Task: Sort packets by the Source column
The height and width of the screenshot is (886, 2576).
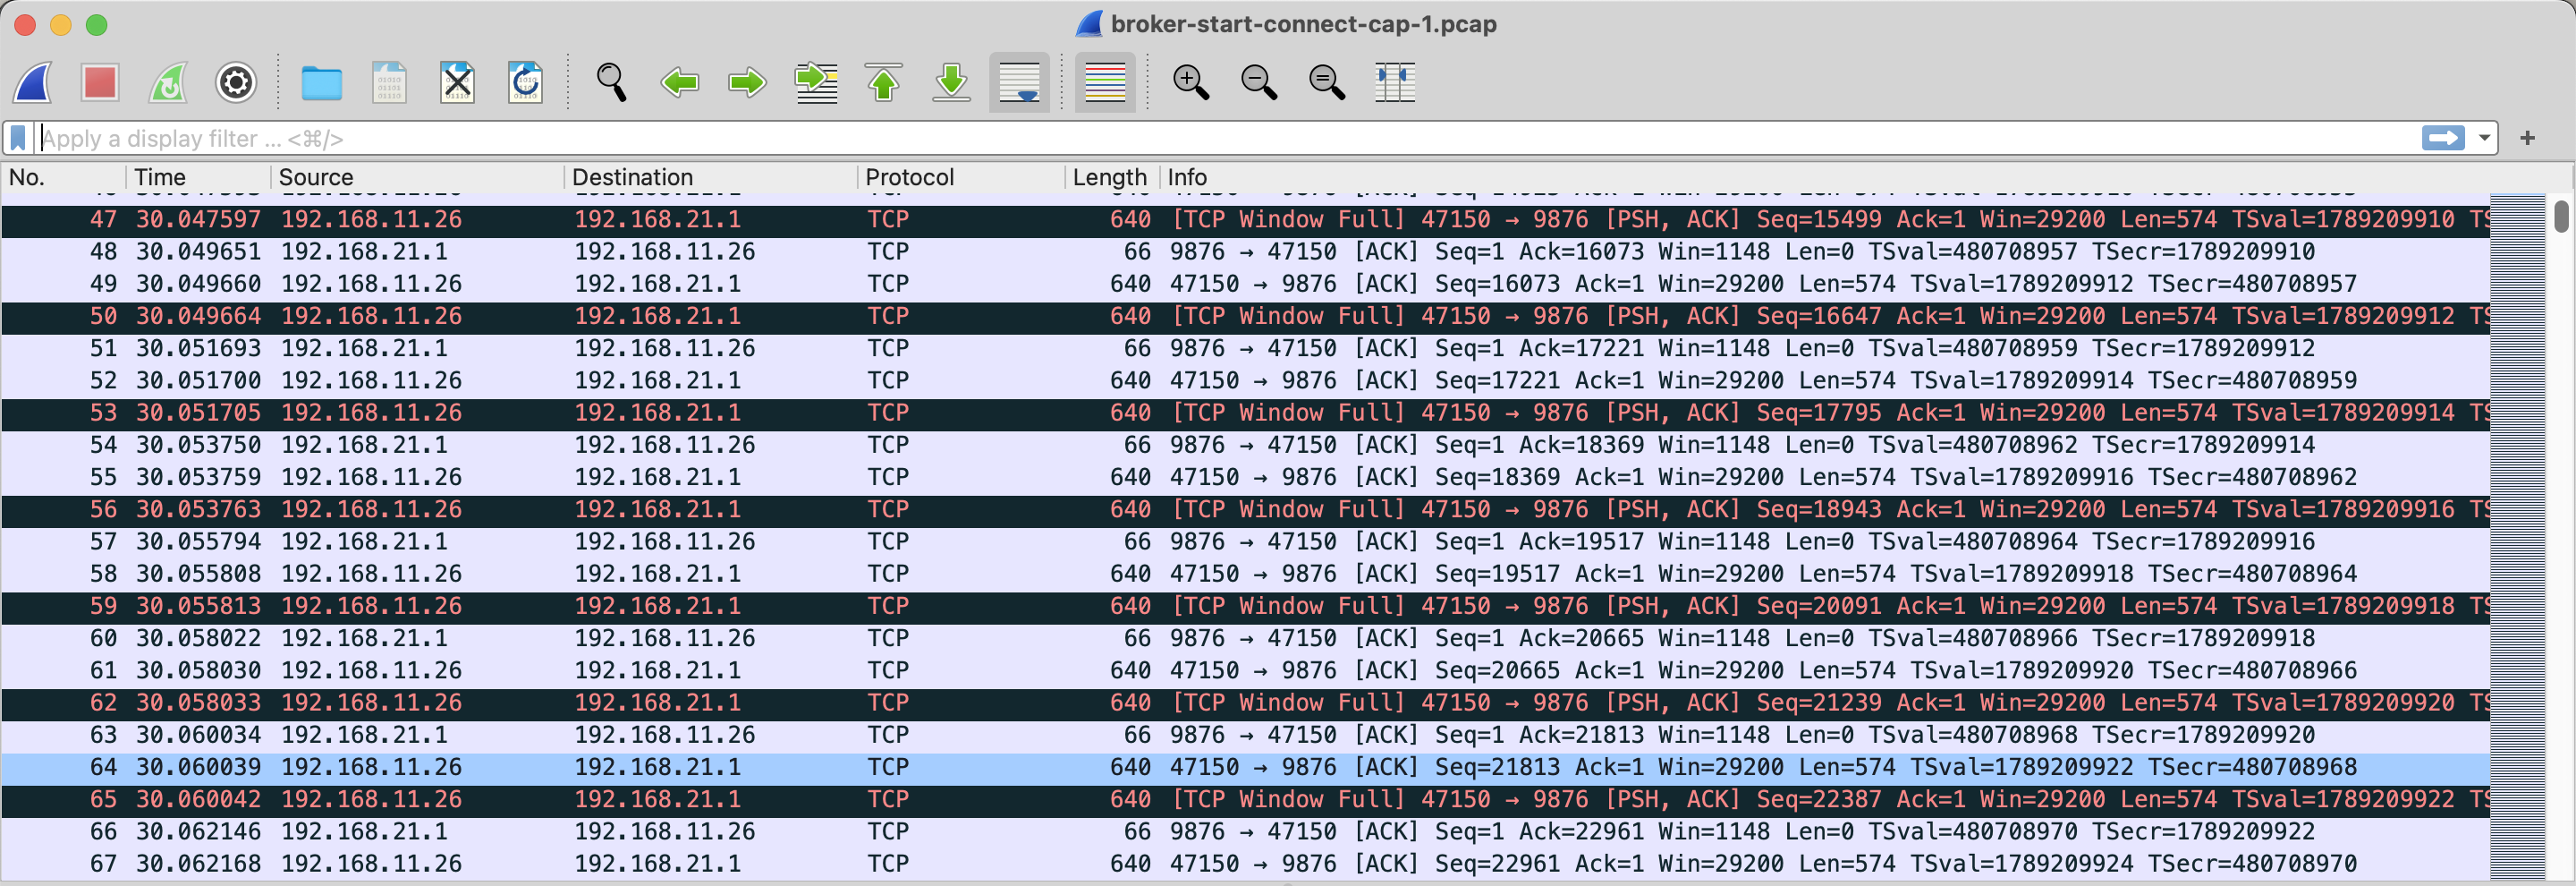Action: (x=316, y=177)
